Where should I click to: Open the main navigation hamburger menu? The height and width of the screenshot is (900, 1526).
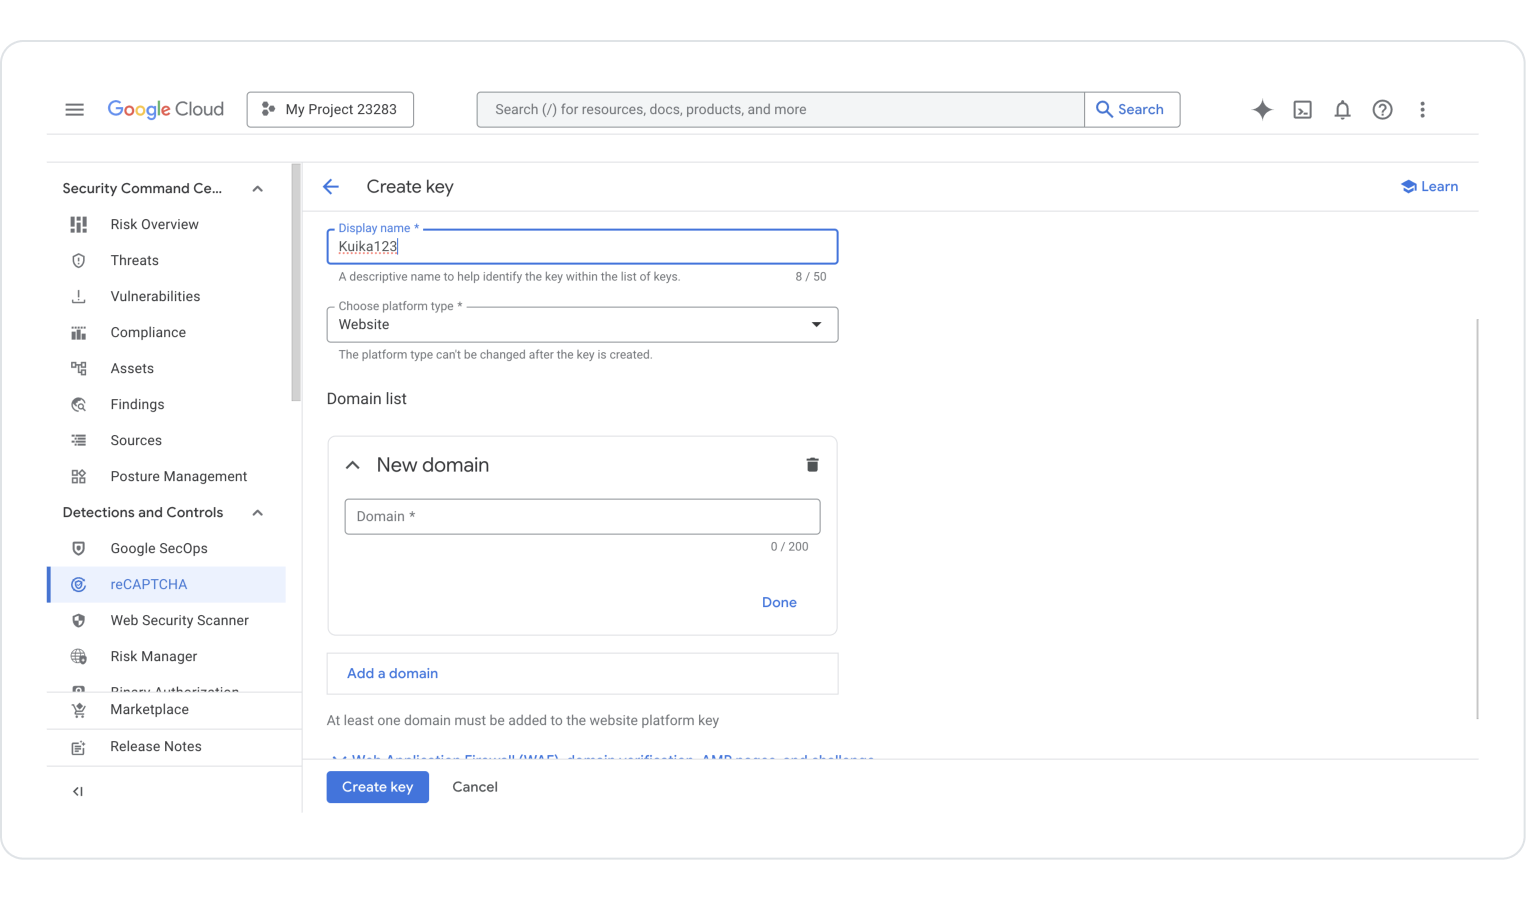pyautogui.click(x=74, y=109)
